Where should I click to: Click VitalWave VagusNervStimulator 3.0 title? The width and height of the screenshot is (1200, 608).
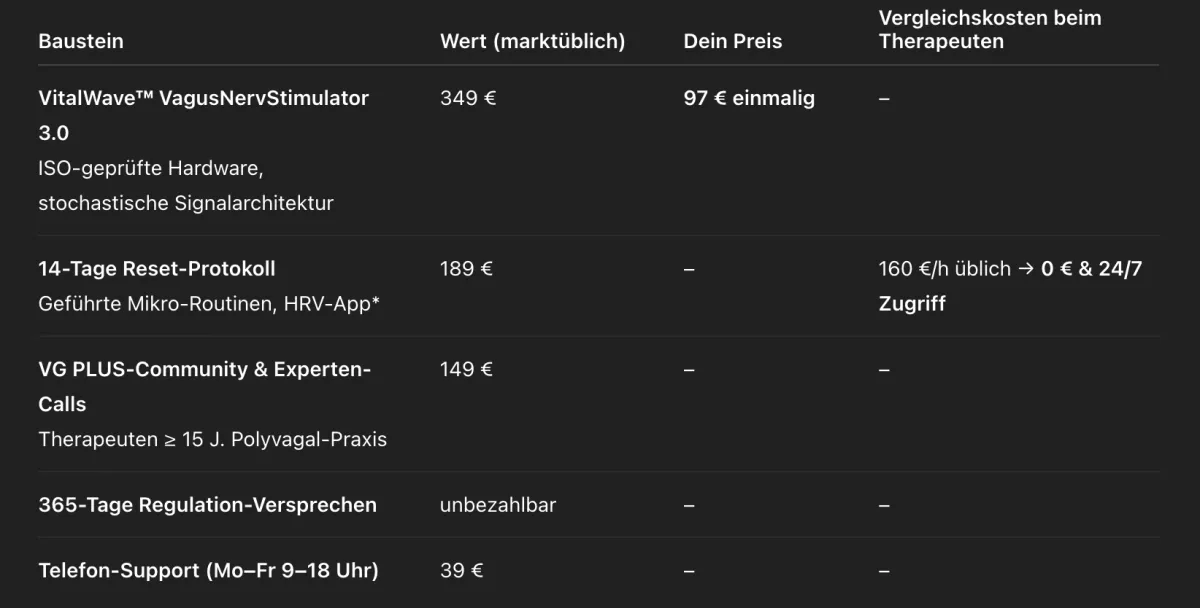click(204, 115)
